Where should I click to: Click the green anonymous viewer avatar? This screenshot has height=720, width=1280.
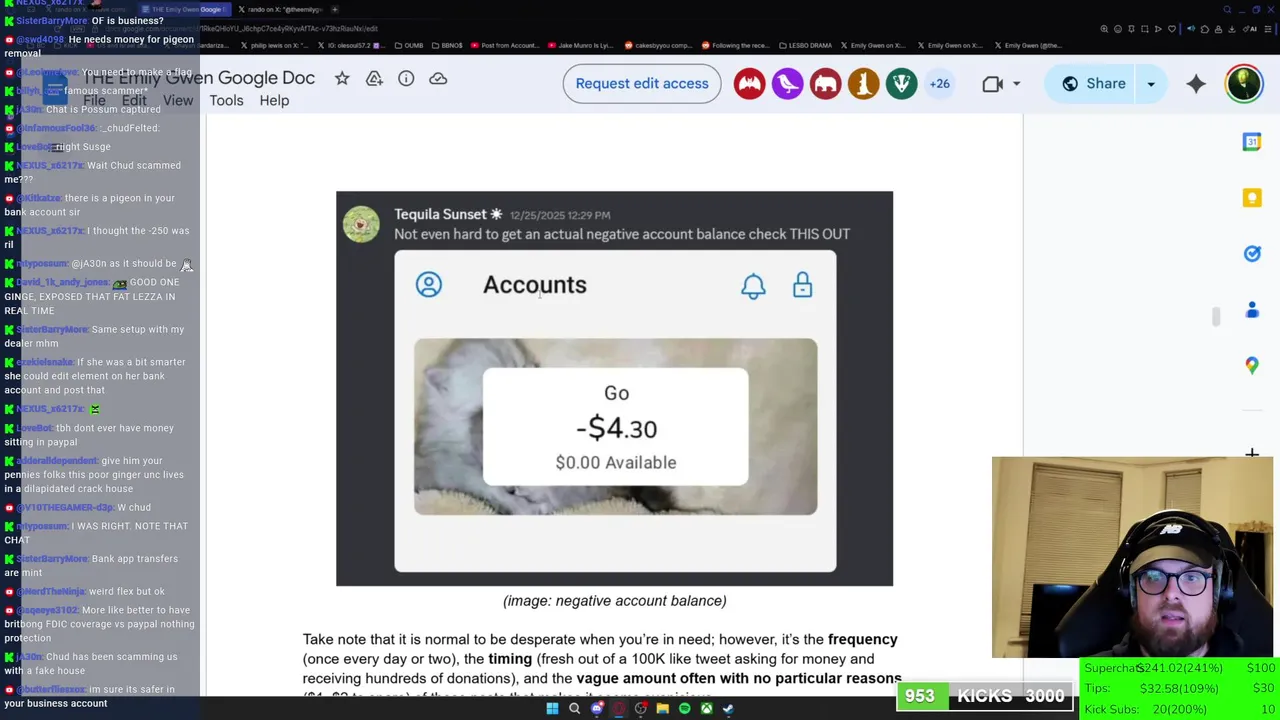pyautogui.click(x=901, y=84)
